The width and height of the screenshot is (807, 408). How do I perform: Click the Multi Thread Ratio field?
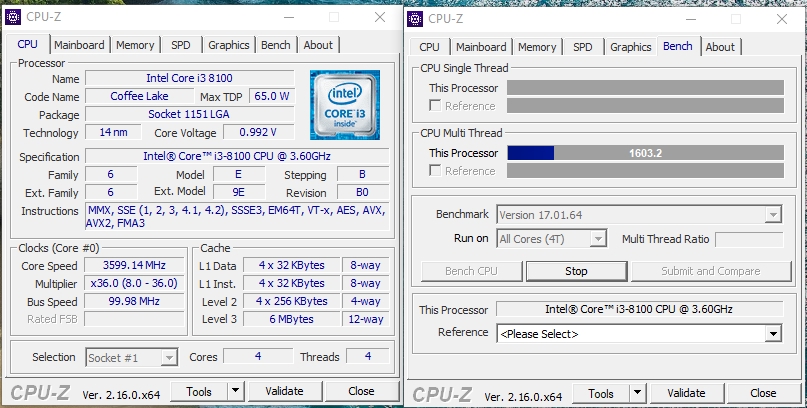point(749,239)
